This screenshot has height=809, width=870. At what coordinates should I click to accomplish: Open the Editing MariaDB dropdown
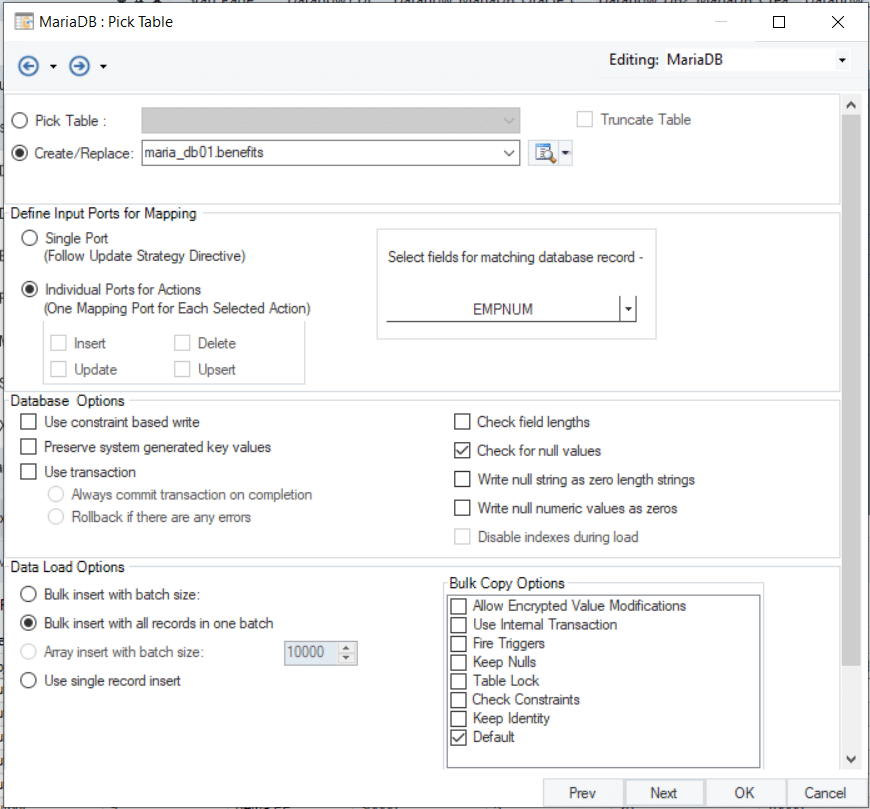click(842, 61)
